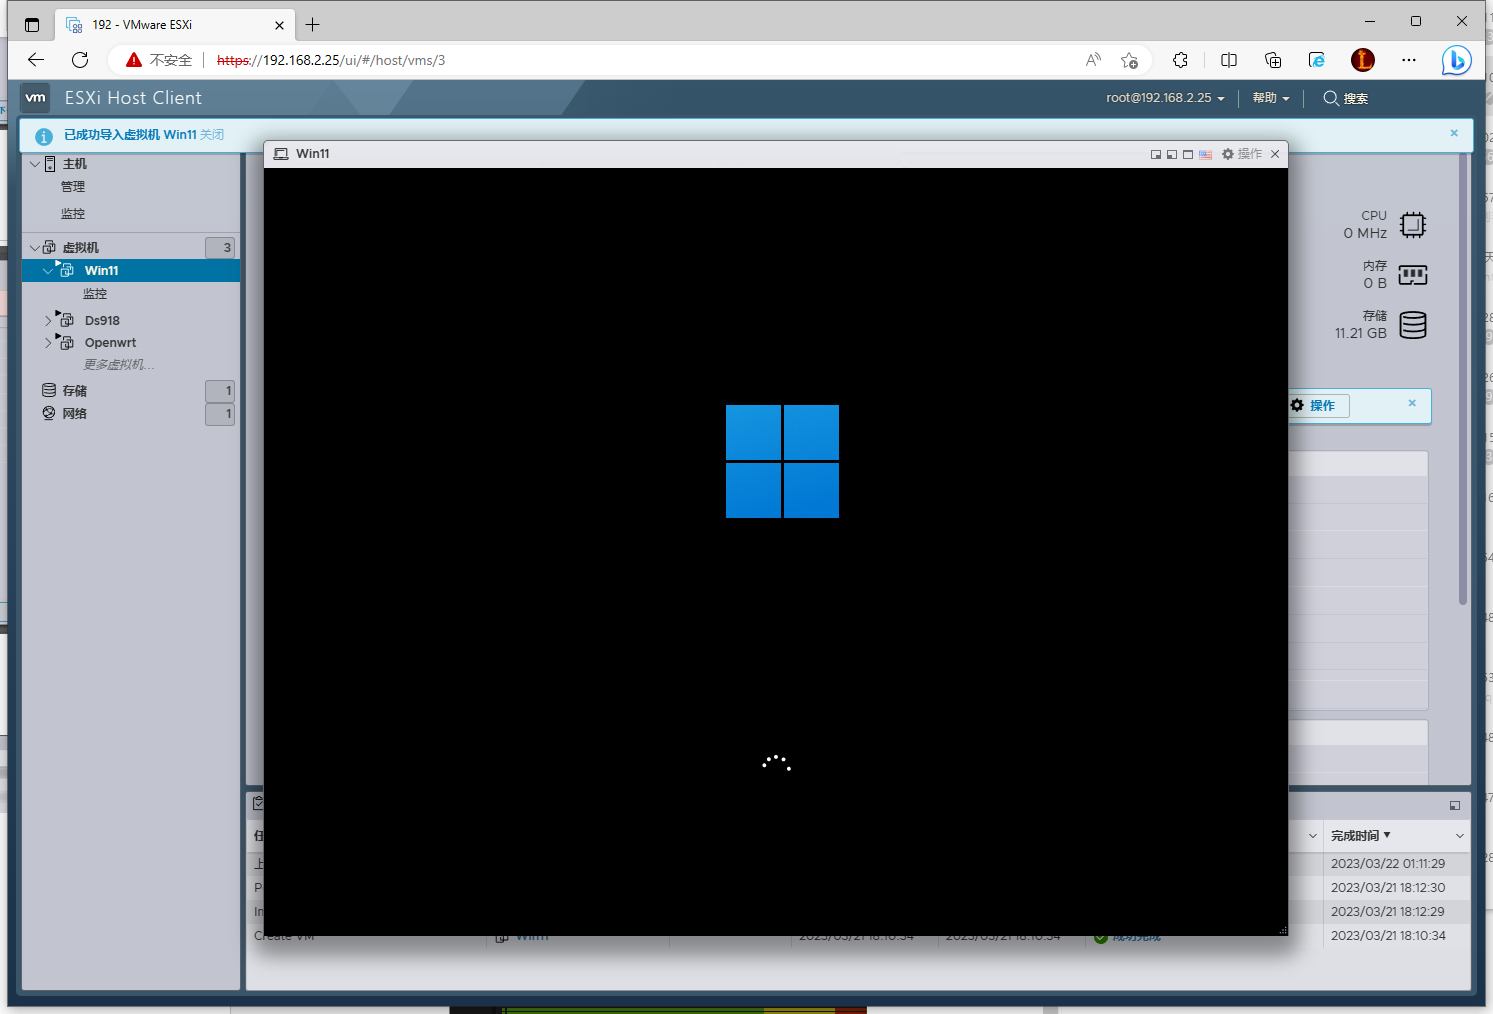This screenshot has width=1493, height=1014.
Task: Click the 不安全 security warning
Action: (159, 60)
